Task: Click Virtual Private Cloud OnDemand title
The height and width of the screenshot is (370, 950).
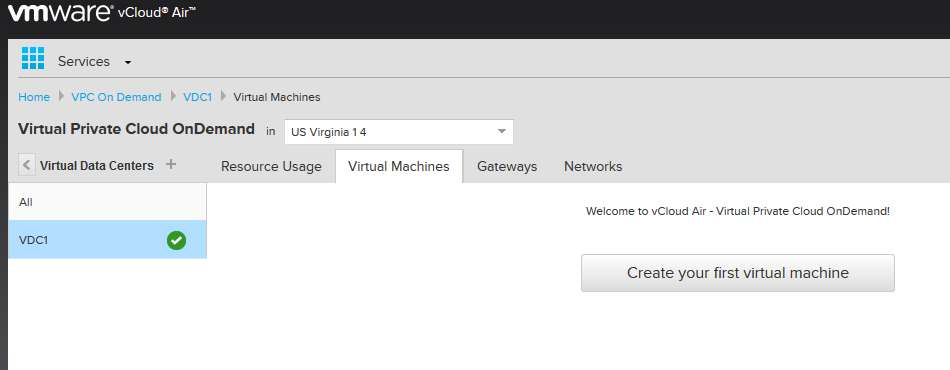Action: click(x=136, y=129)
